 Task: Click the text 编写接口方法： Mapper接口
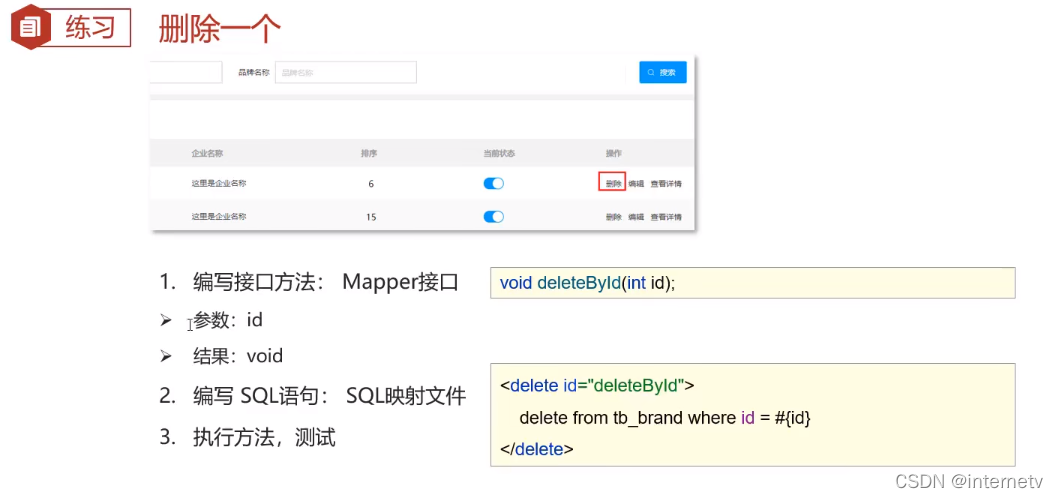pyautogui.click(x=325, y=282)
